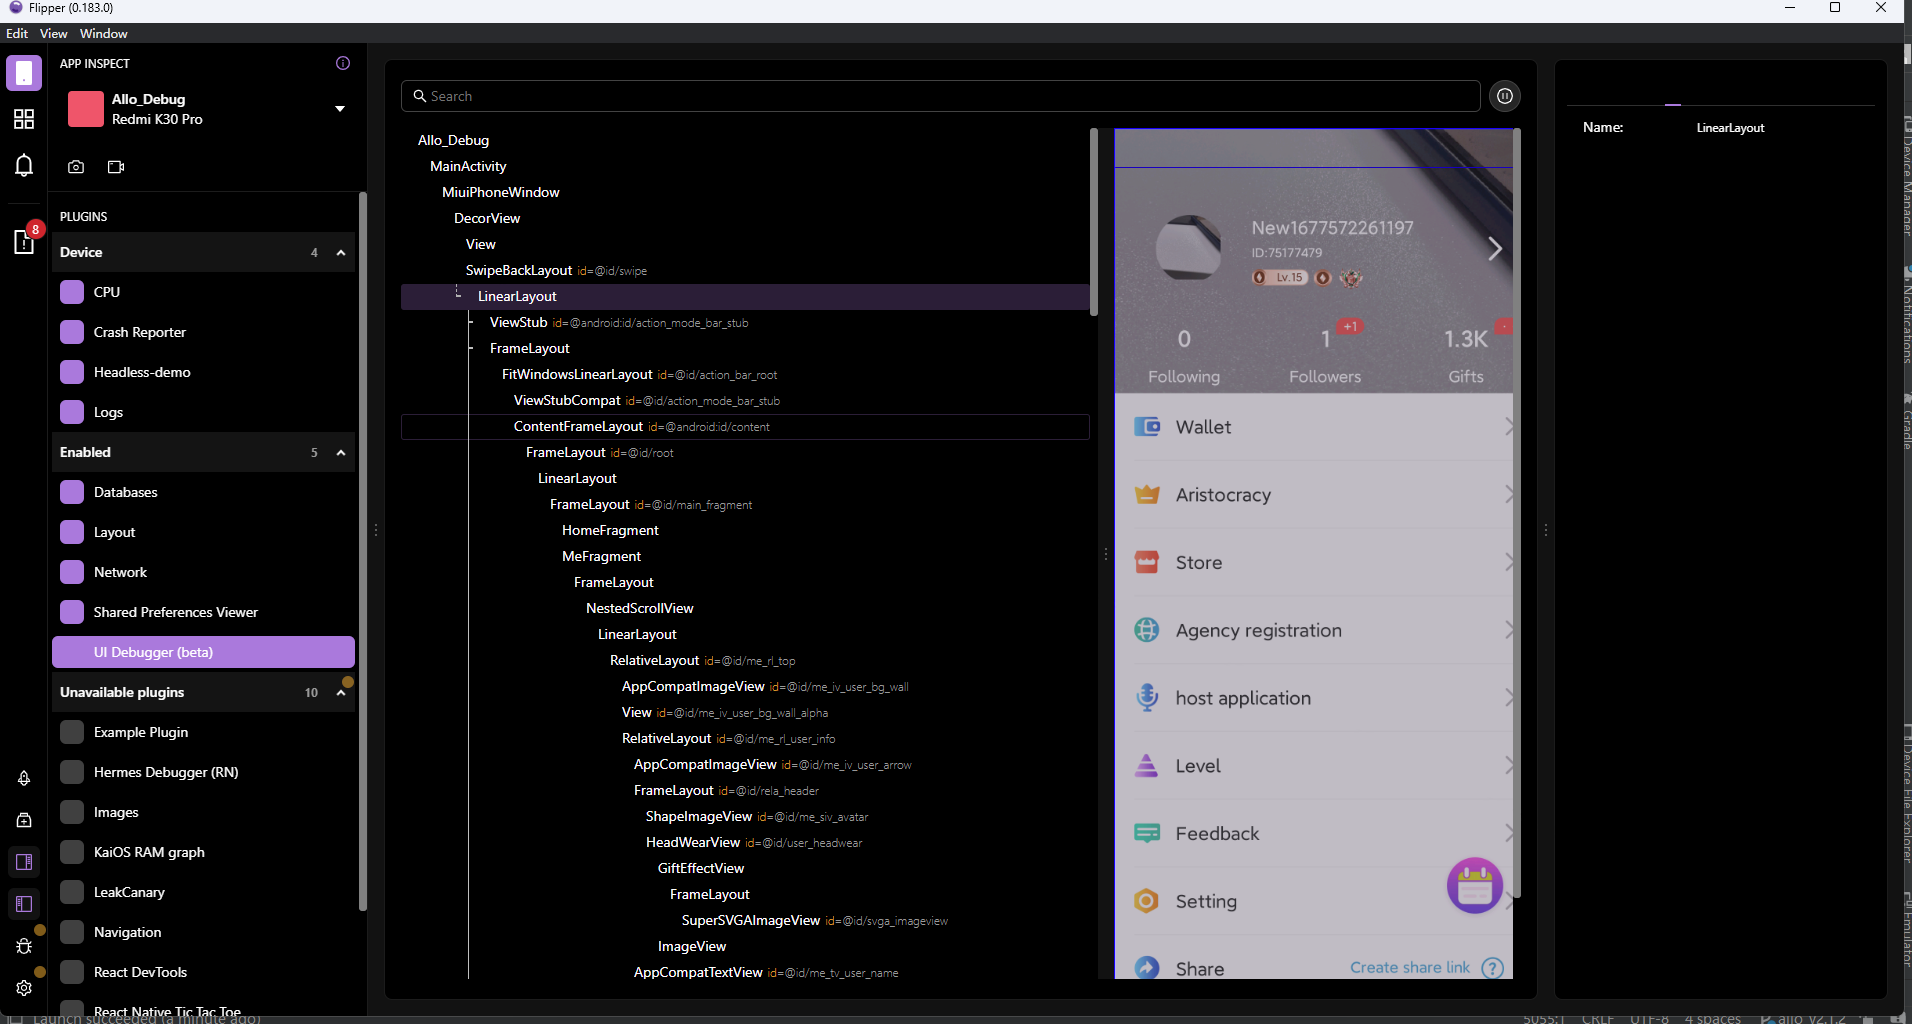Open the connection troubleshooting icon with badge
The width and height of the screenshot is (1912, 1024).
(24, 240)
